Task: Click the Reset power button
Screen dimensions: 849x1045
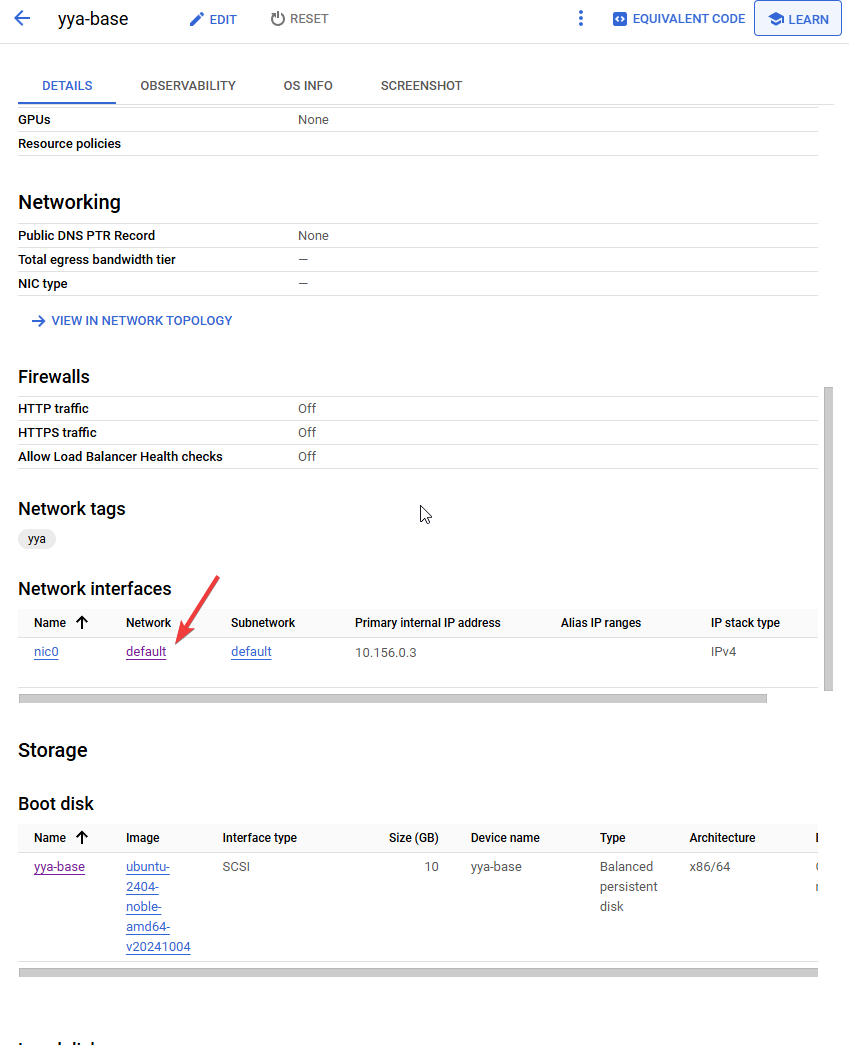Action: click(299, 19)
